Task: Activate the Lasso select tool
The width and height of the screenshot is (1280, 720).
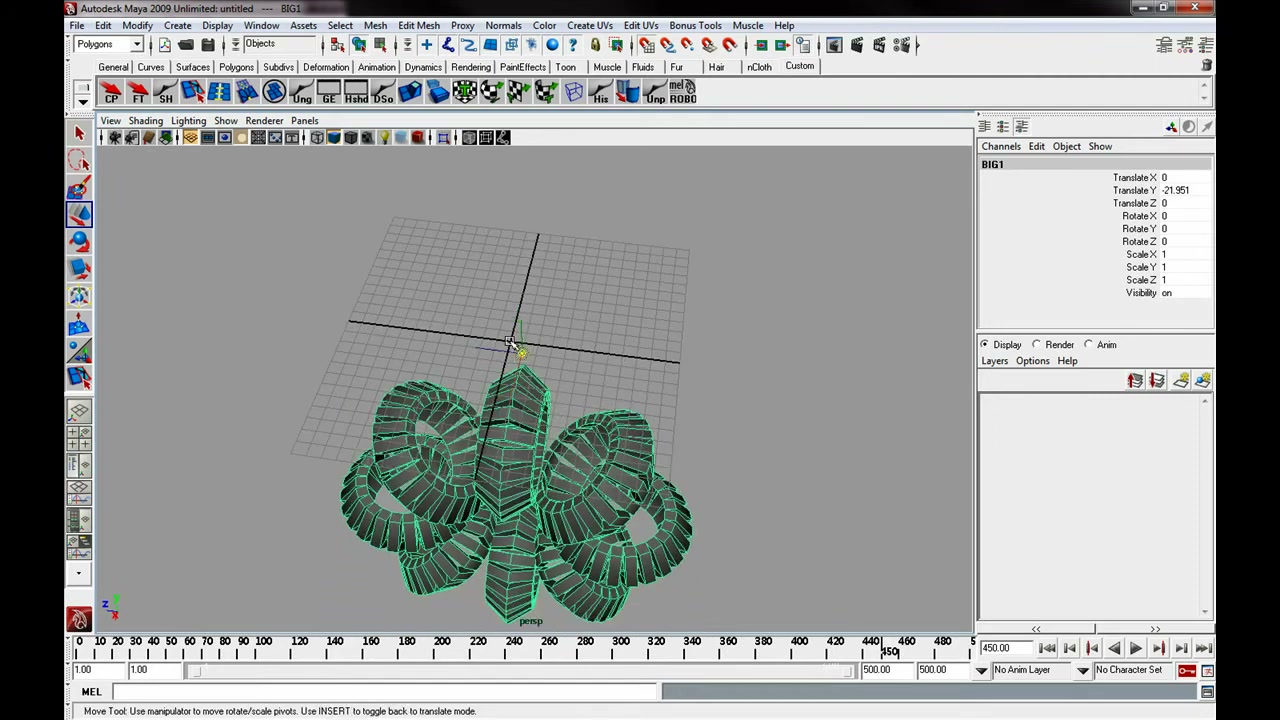Action: pyautogui.click(x=79, y=161)
